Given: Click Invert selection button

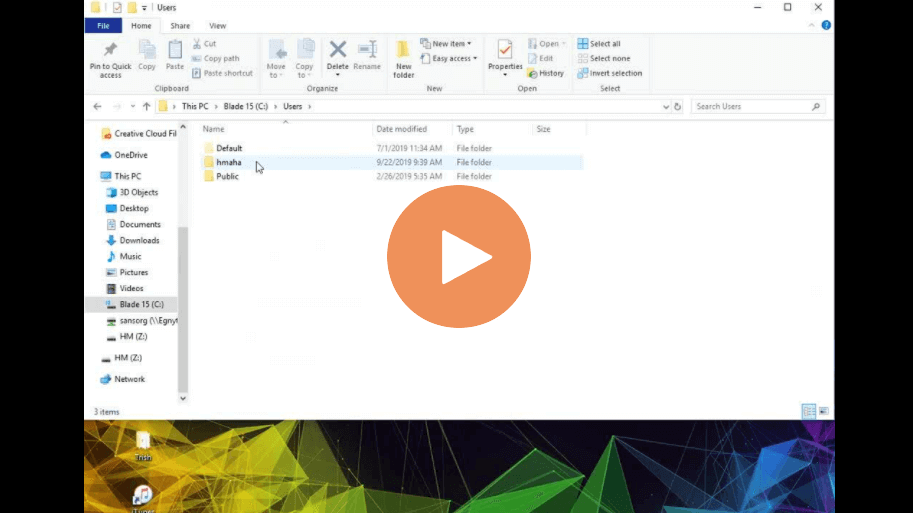Looking at the screenshot, I should [610, 73].
